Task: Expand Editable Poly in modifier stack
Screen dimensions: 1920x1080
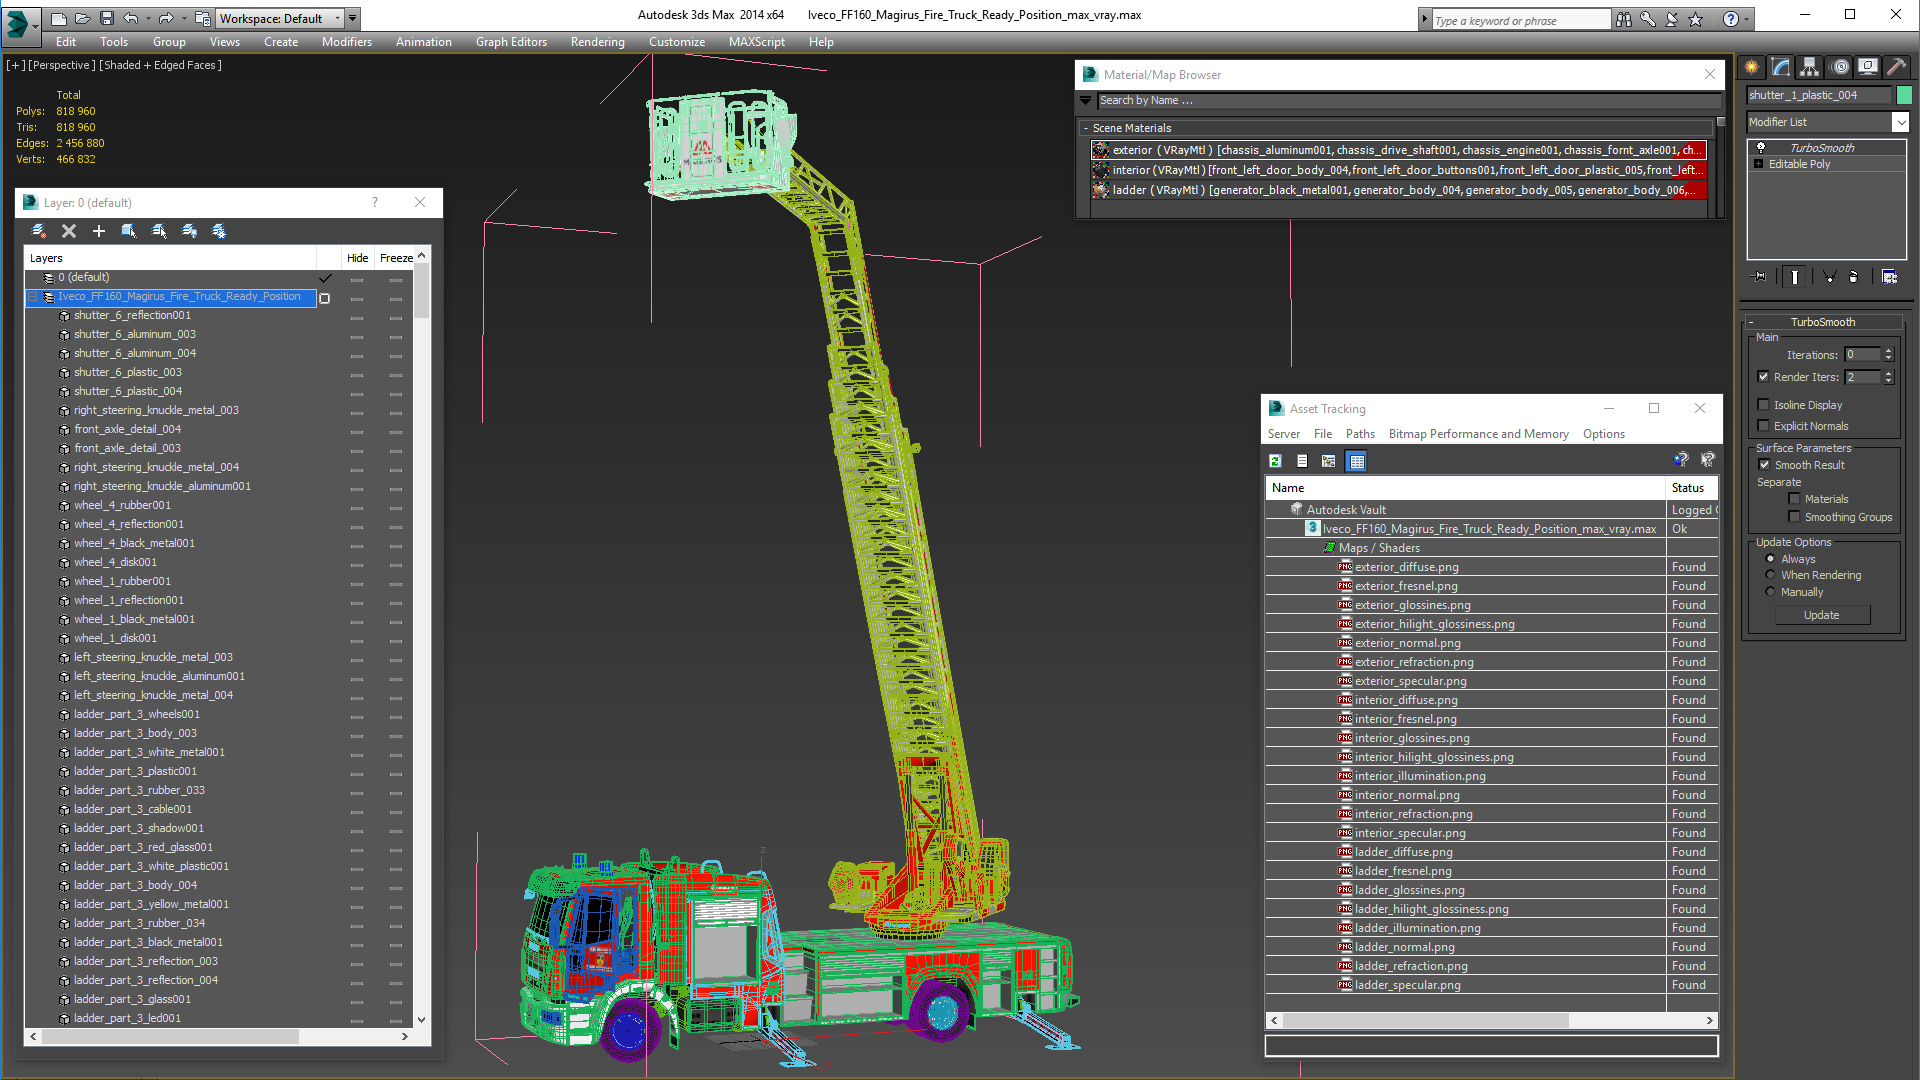Action: (x=1759, y=164)
